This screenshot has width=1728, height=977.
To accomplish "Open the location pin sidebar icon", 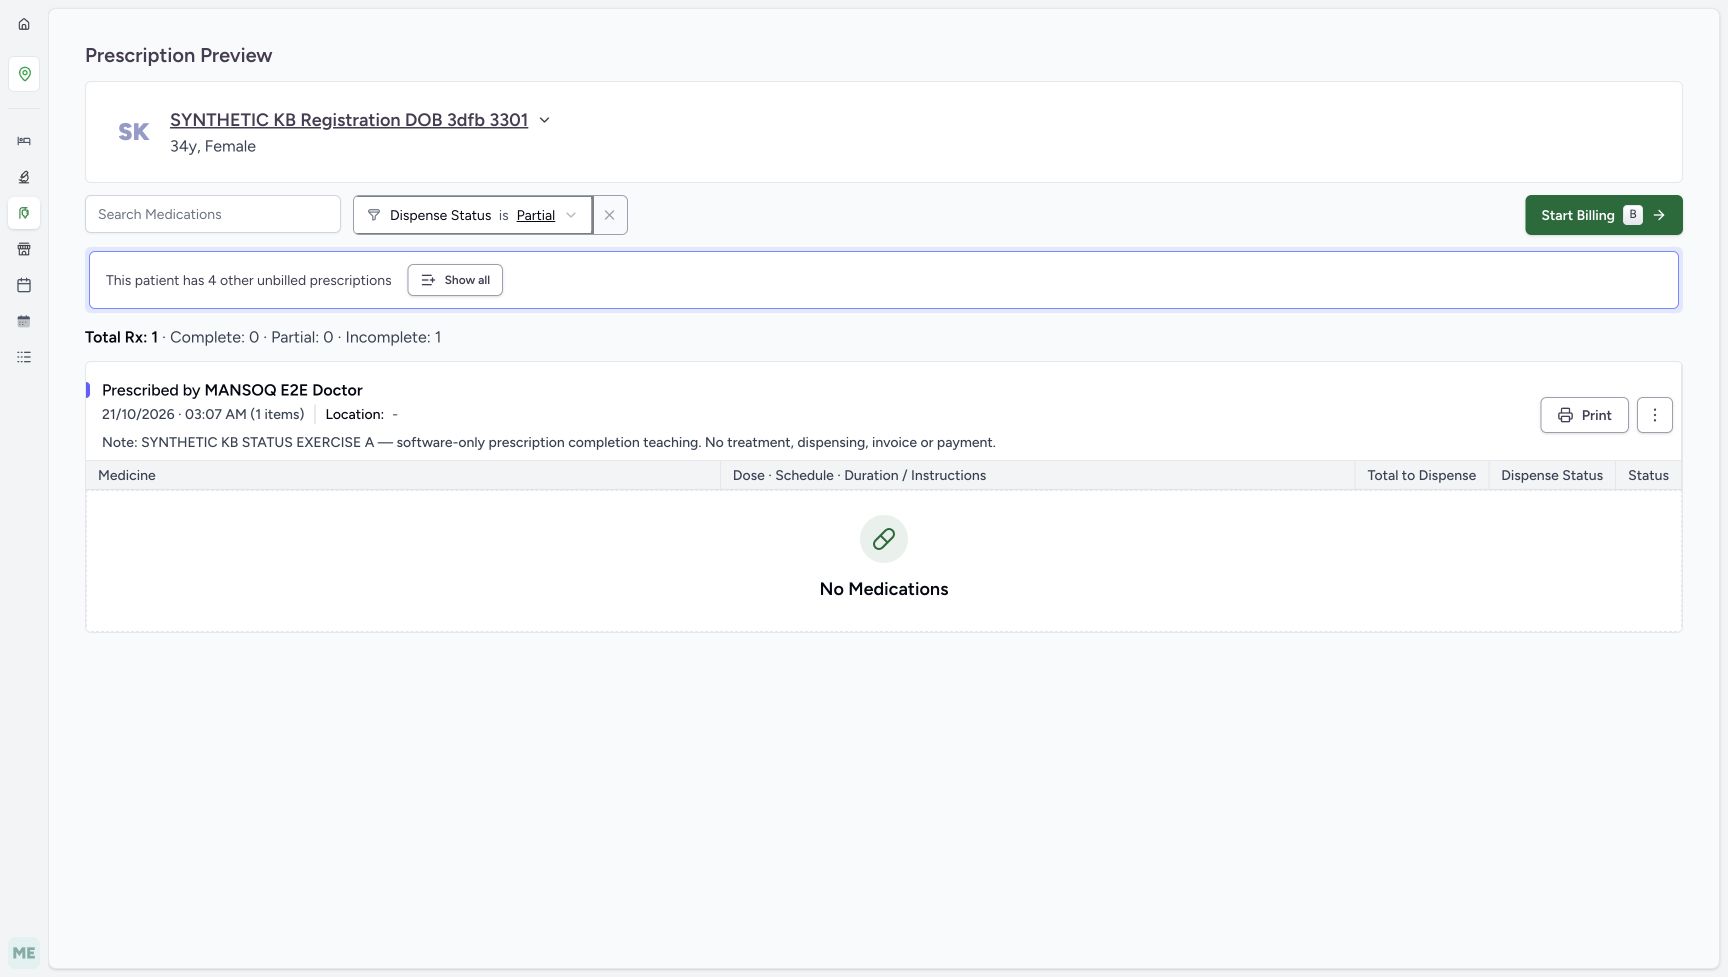I will point(24,74).
